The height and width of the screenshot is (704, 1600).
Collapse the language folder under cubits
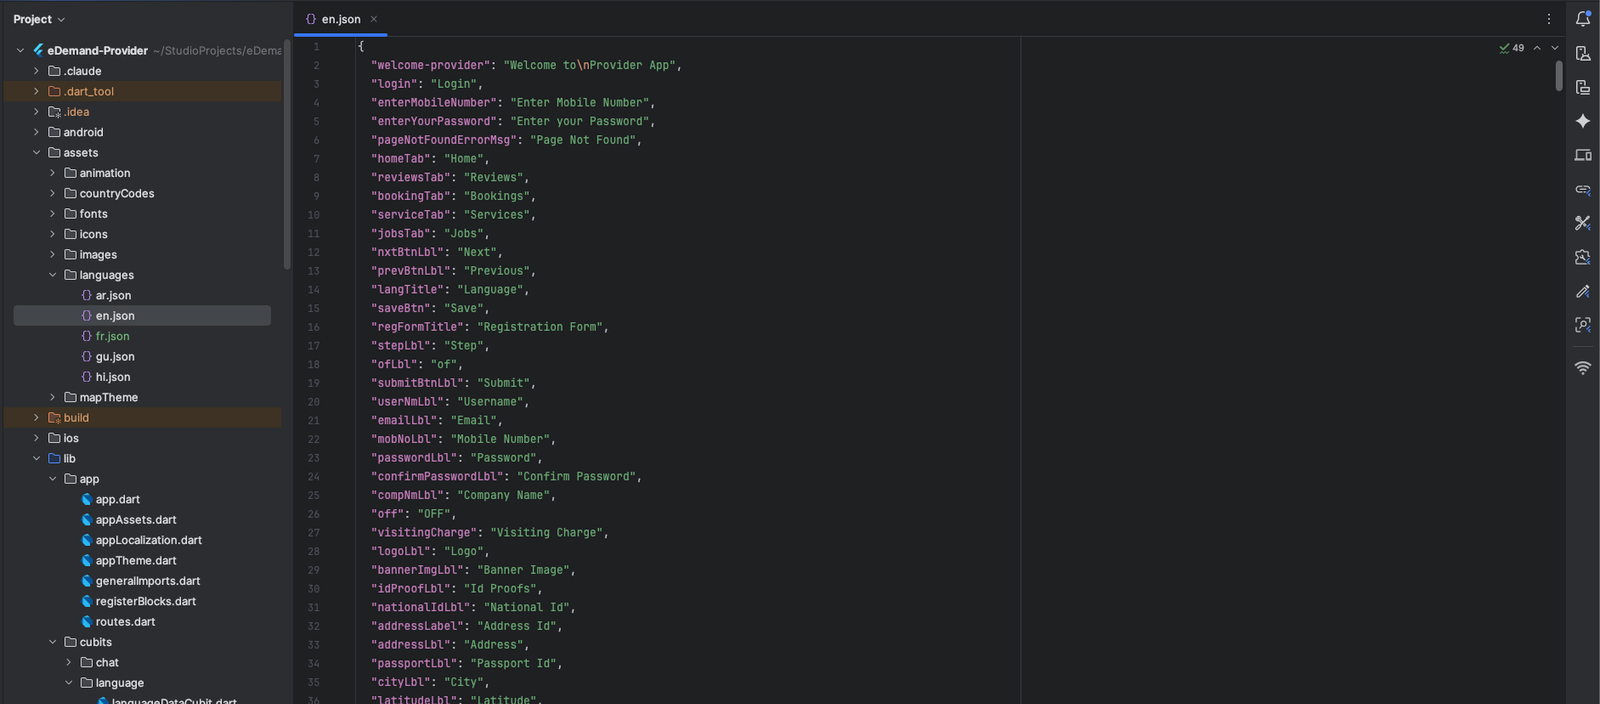click(x=69, y=683)
